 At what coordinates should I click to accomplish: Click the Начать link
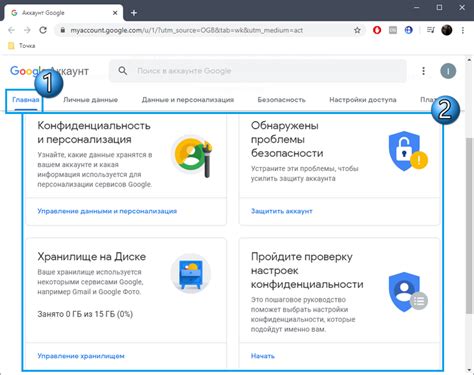263,356
